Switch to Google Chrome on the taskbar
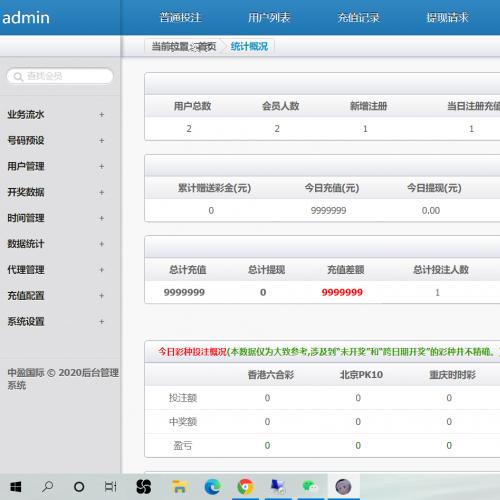The height and width of the screenshot is (500, 500). coord(245,487)
